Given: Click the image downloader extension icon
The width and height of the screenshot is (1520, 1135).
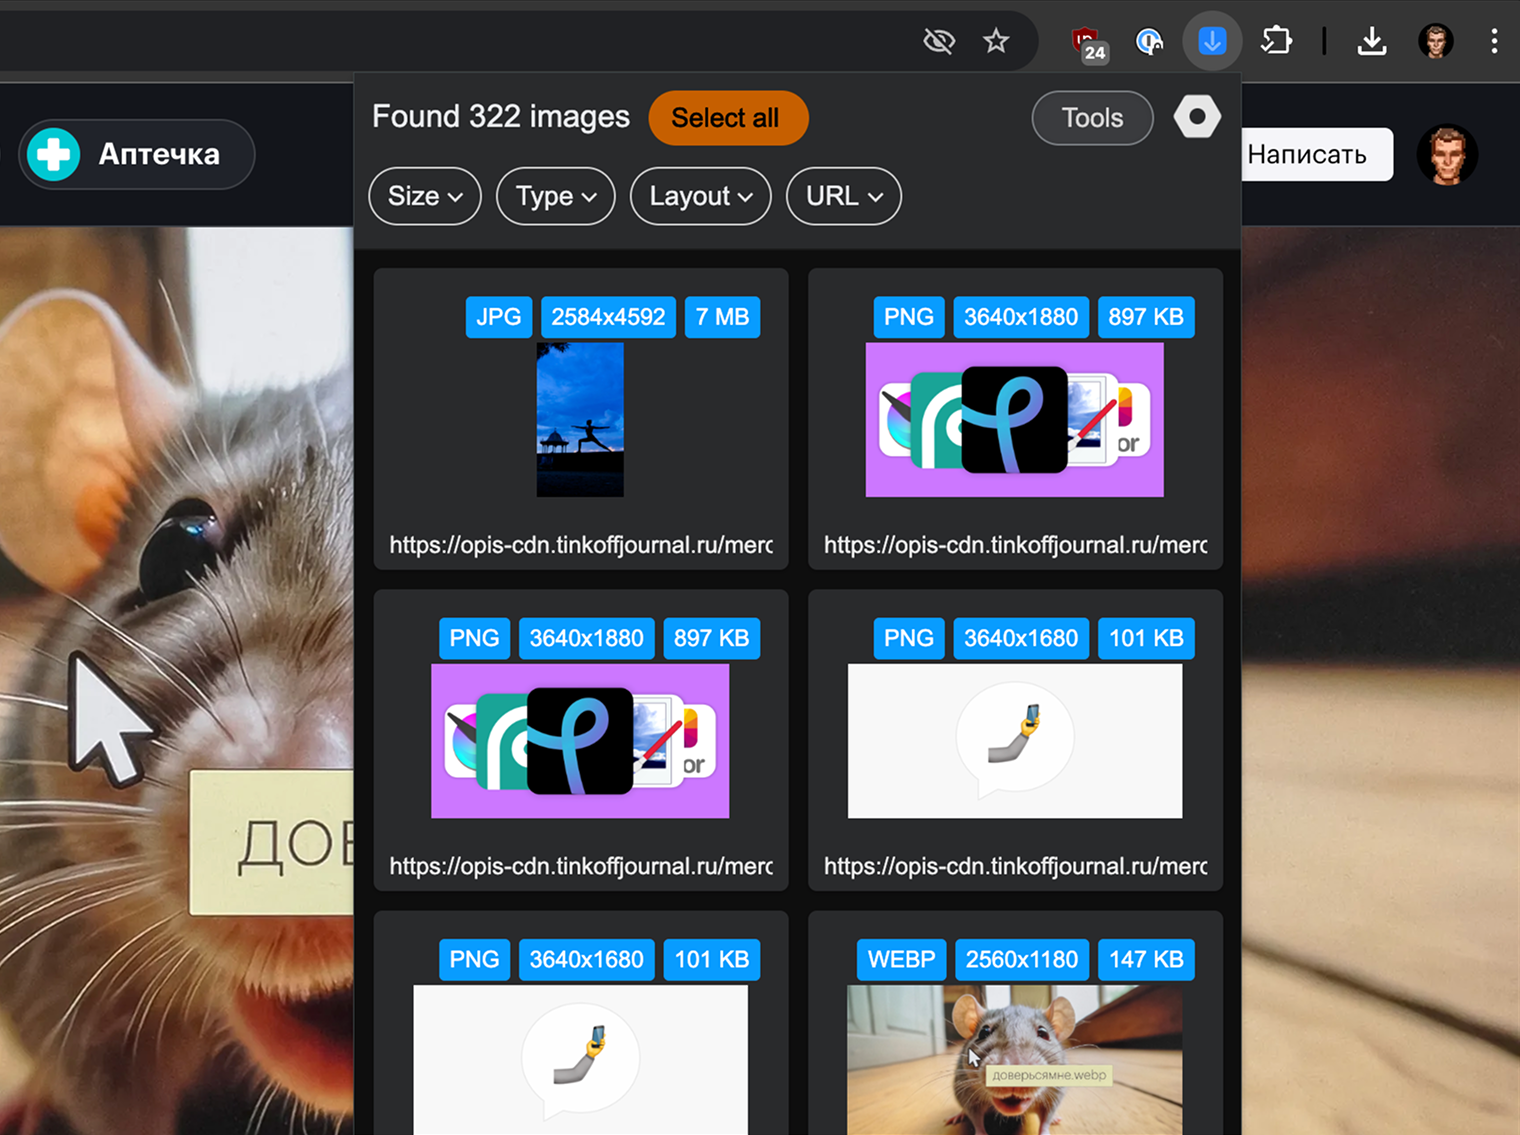Looking at the screenshot, I should point(1212,41).
